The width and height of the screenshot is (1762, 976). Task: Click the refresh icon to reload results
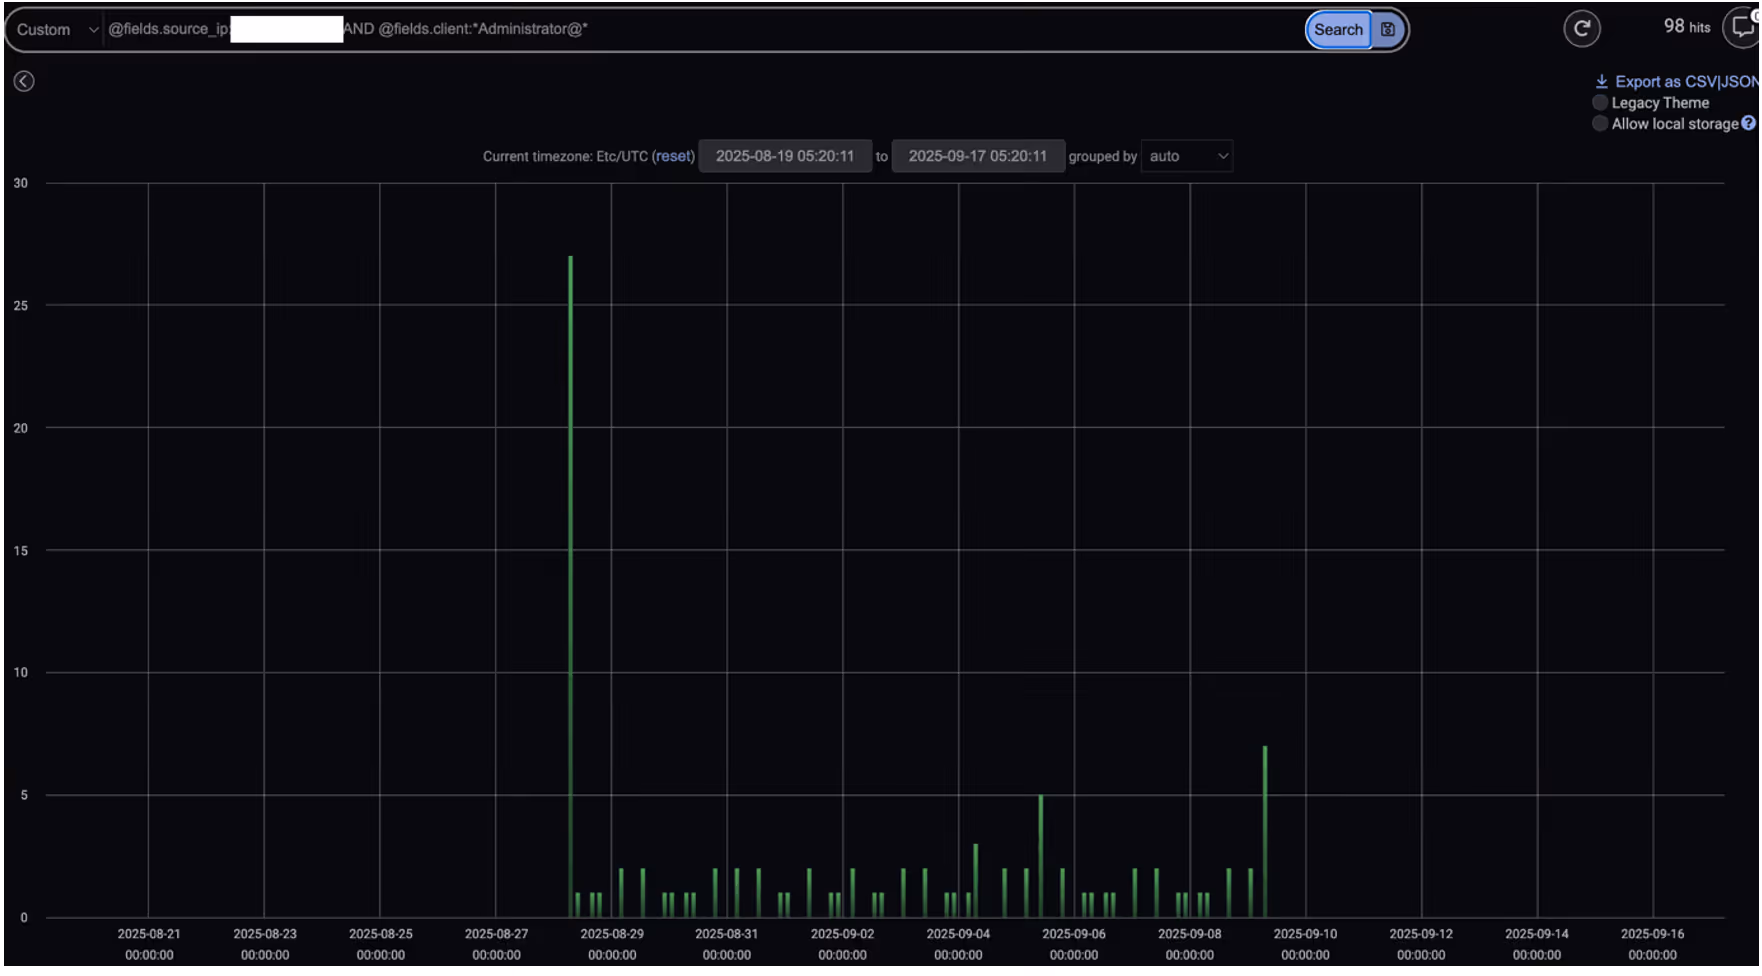(1584, 28)
